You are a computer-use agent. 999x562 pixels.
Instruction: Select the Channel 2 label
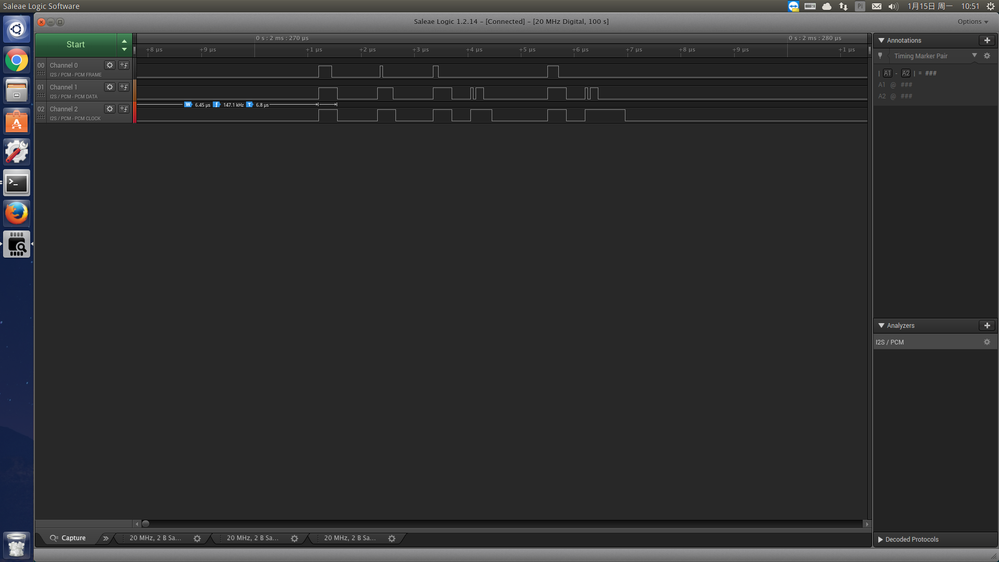point(64,109)
